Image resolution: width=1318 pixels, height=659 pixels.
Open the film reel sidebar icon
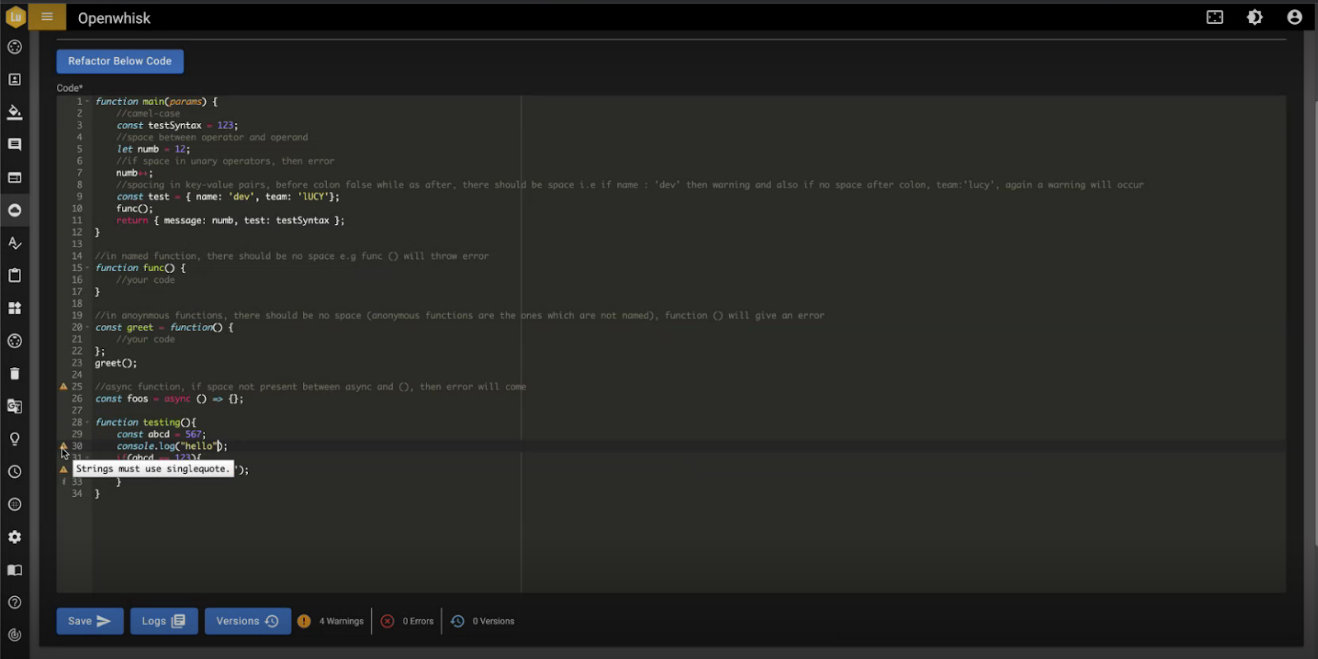click(15, 47)
